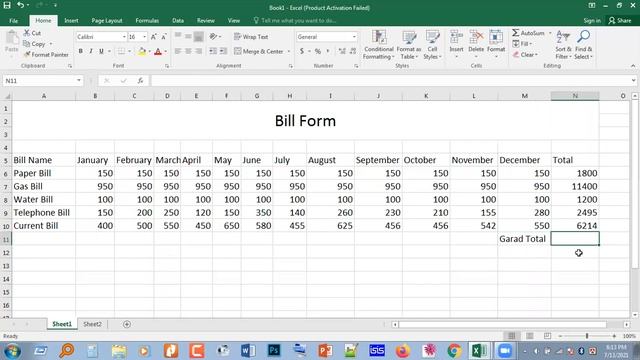Click the Insert Function fx icon
Screen dimensions: 640x360
coord(140,81)
